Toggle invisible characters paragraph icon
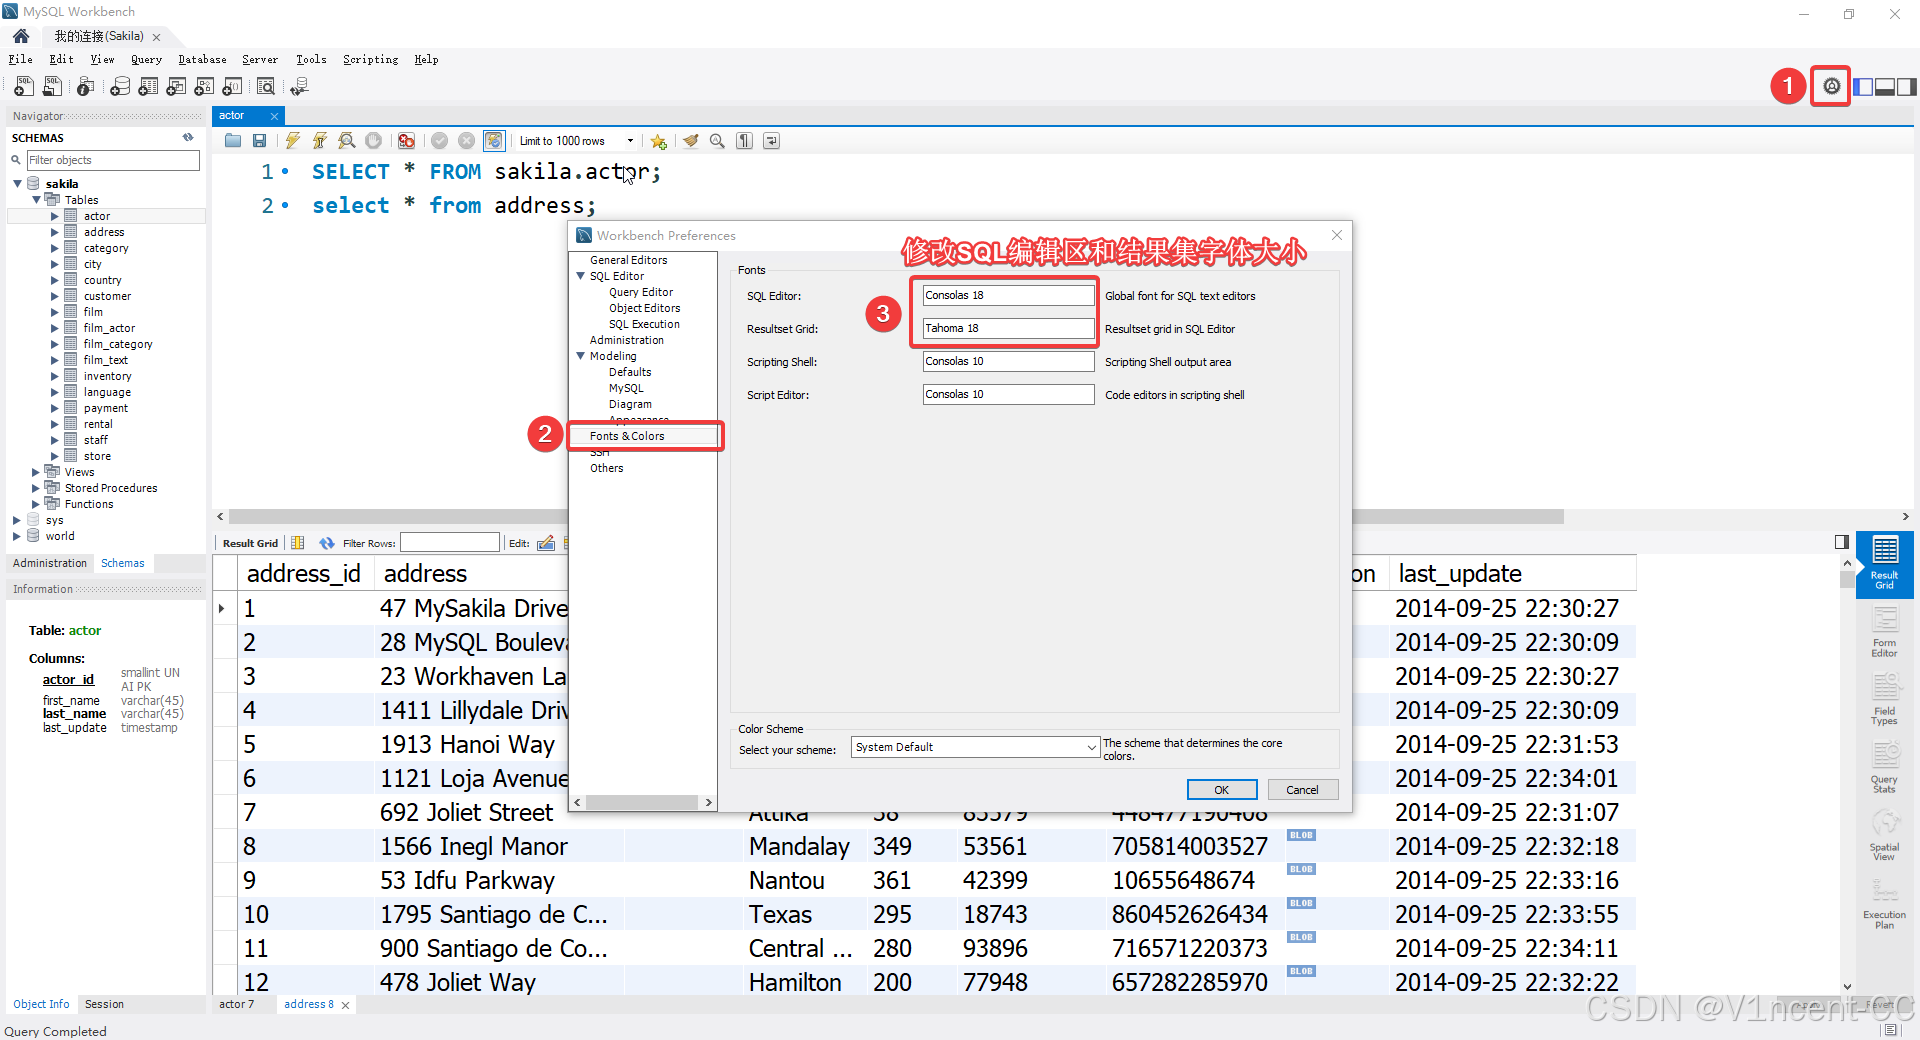The width and height of the screenshot is (1920, 1040). [x=744, y=141]
